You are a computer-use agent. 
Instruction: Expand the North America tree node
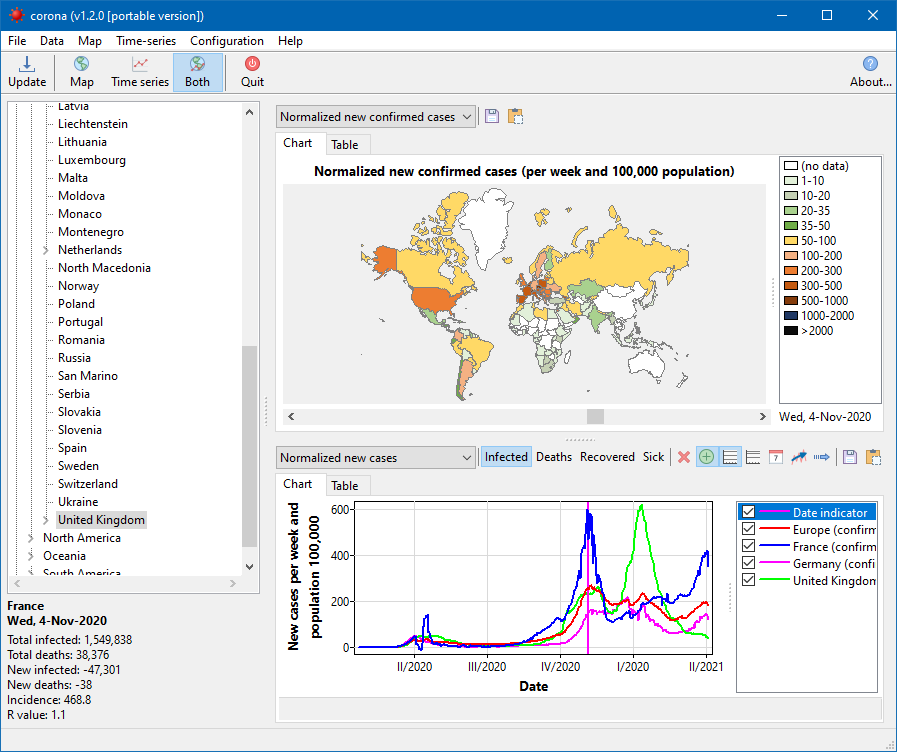(31, 538)
